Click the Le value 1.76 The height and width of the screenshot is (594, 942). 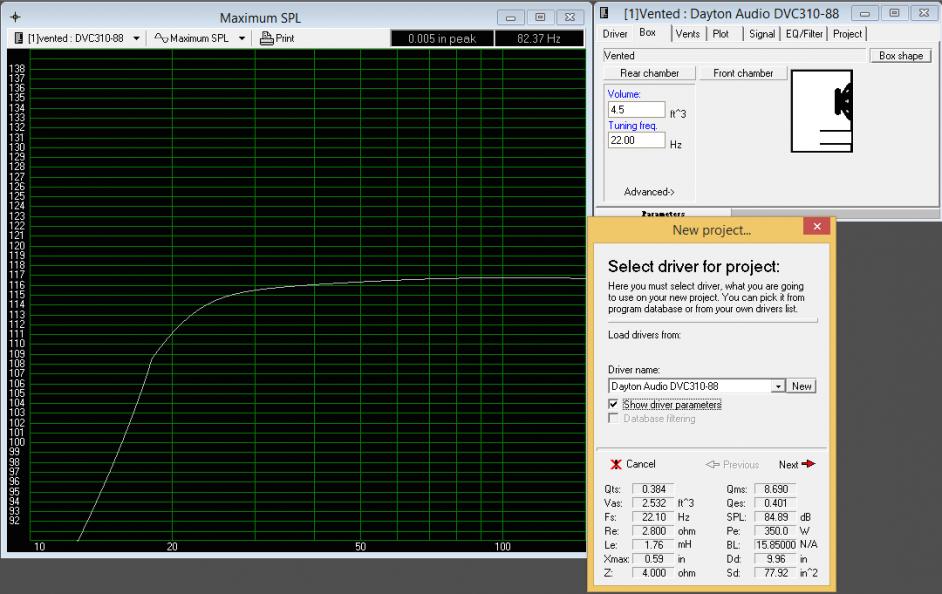click(x=653, y=545)
